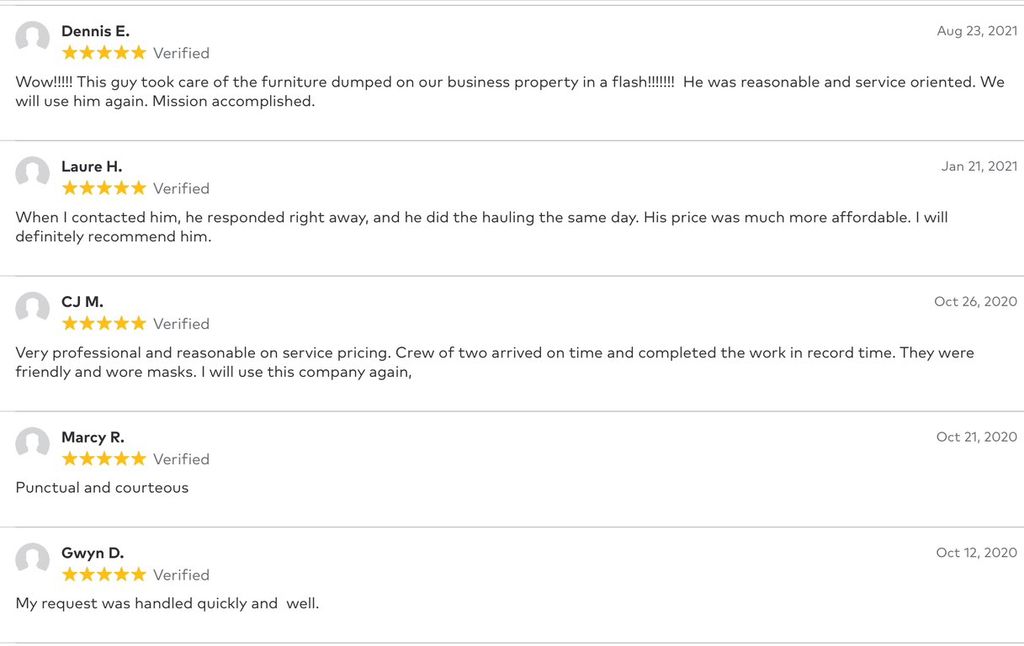Click the star rating under Marcy R.

(x=104, y=459)
